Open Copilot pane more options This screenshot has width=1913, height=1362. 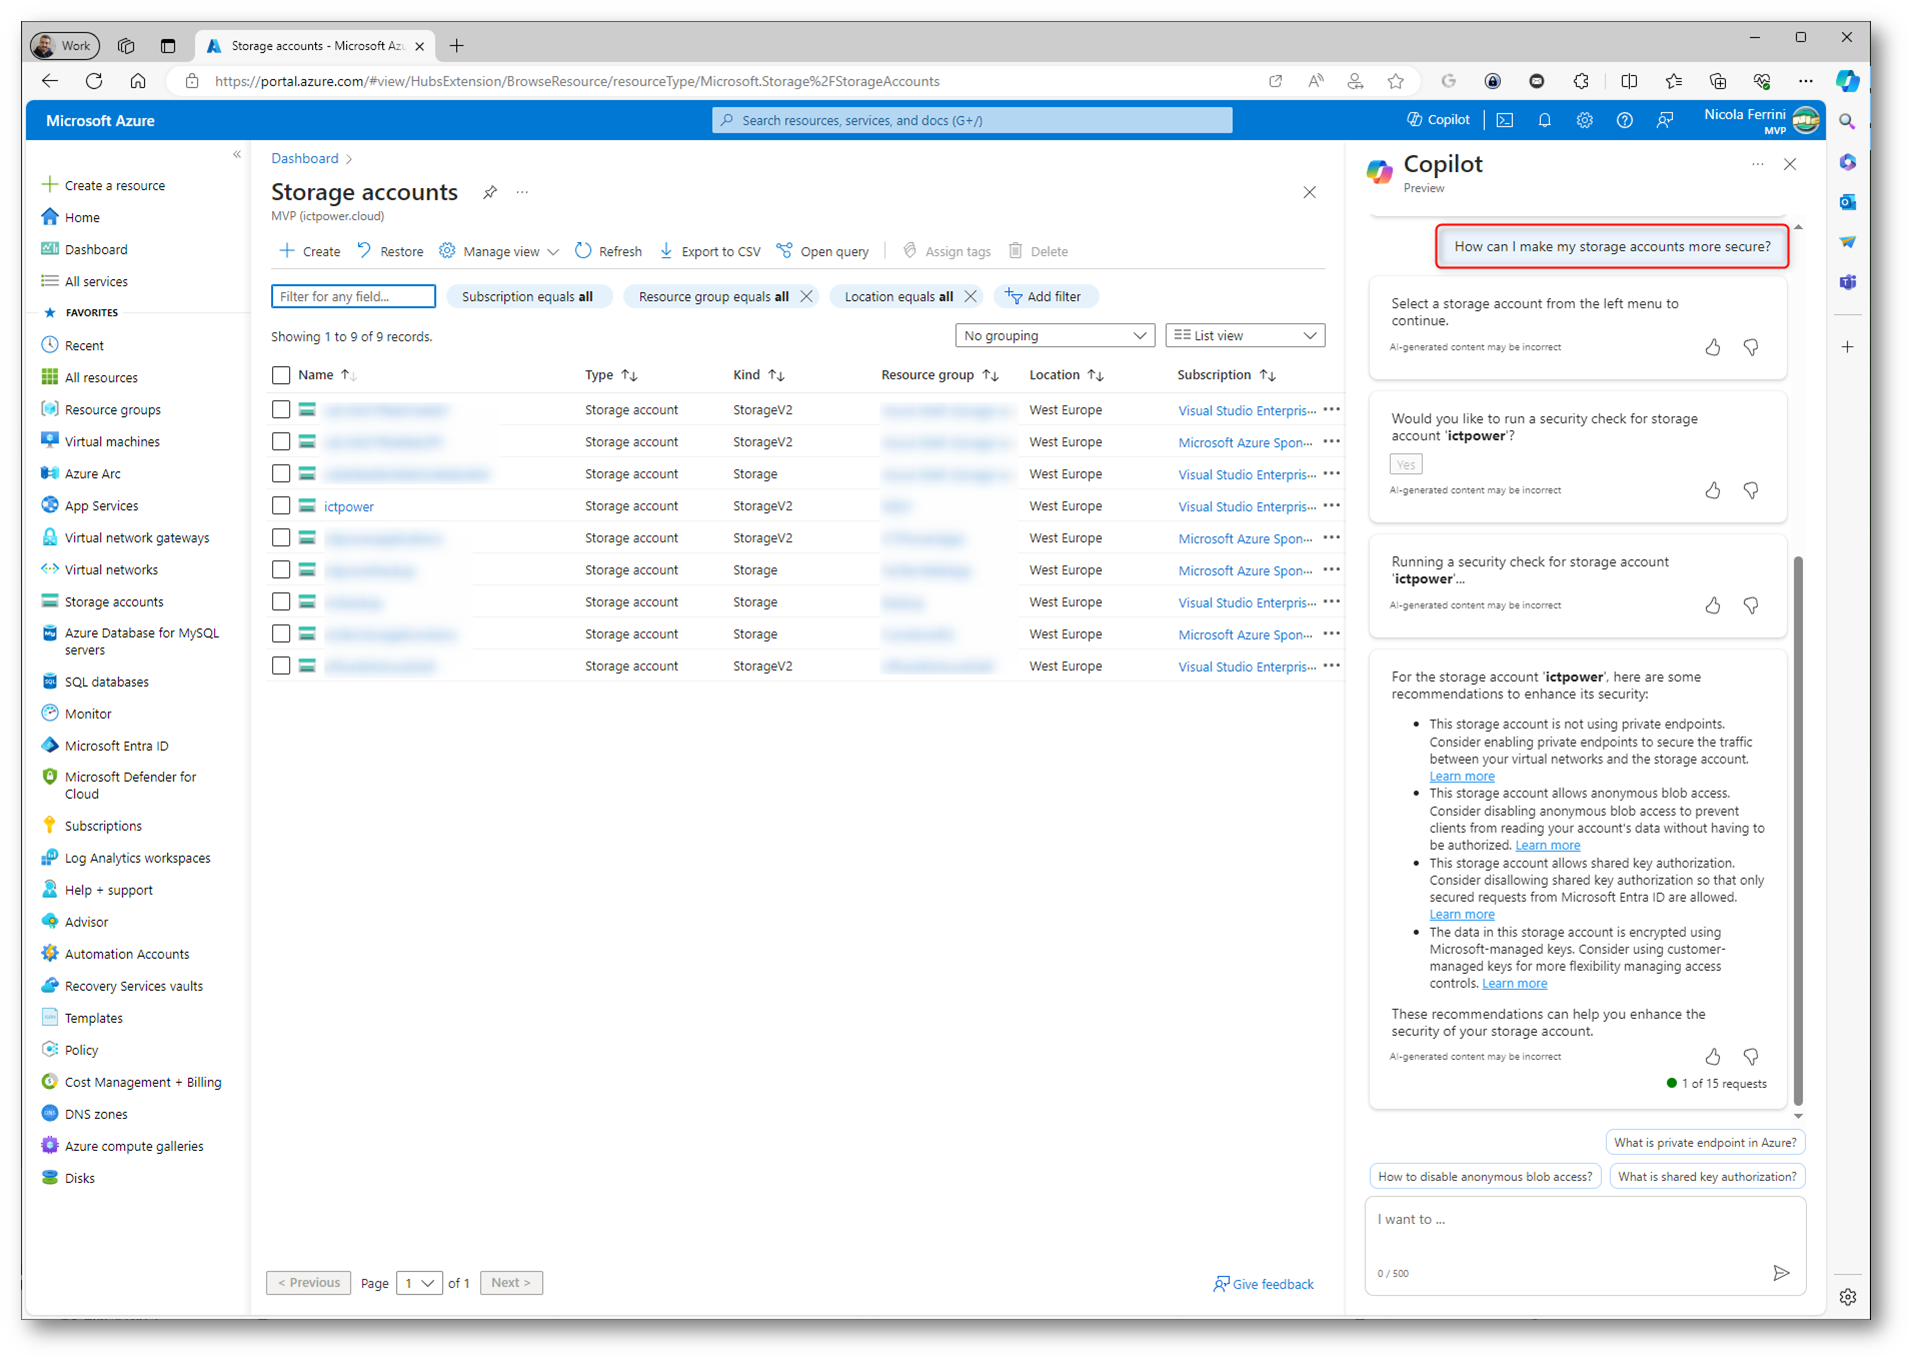coord(1757,164)
